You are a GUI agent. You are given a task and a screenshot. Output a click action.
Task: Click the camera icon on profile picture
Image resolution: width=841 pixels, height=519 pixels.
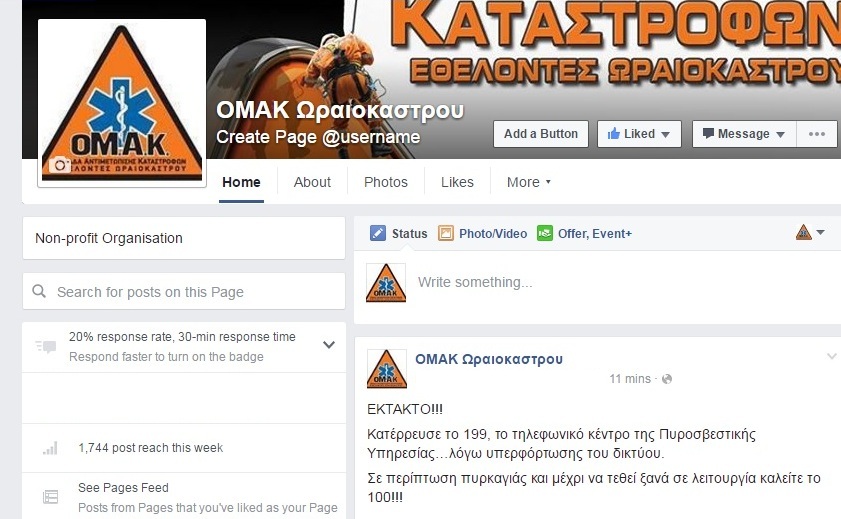click(59, 165)
